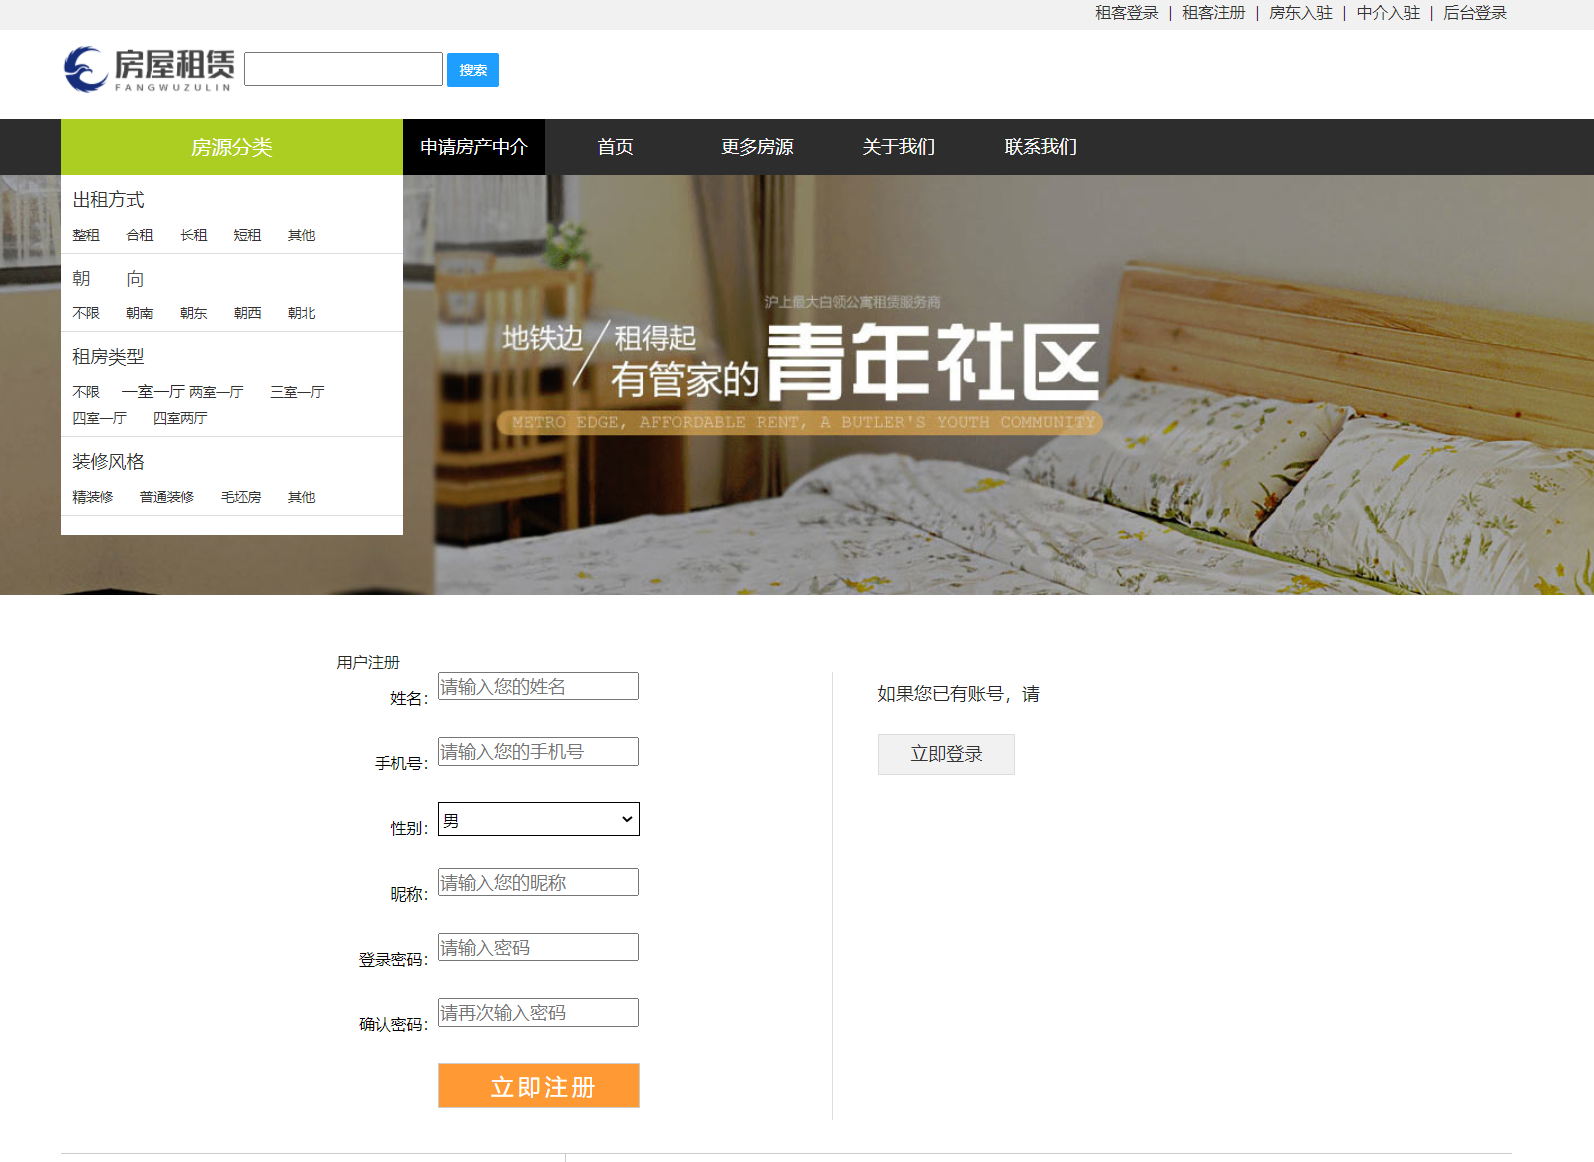The height and width of the screenshot is (1162, 1594).
Task: Filter by 整租 rental mode
Action: pos(86,235)
